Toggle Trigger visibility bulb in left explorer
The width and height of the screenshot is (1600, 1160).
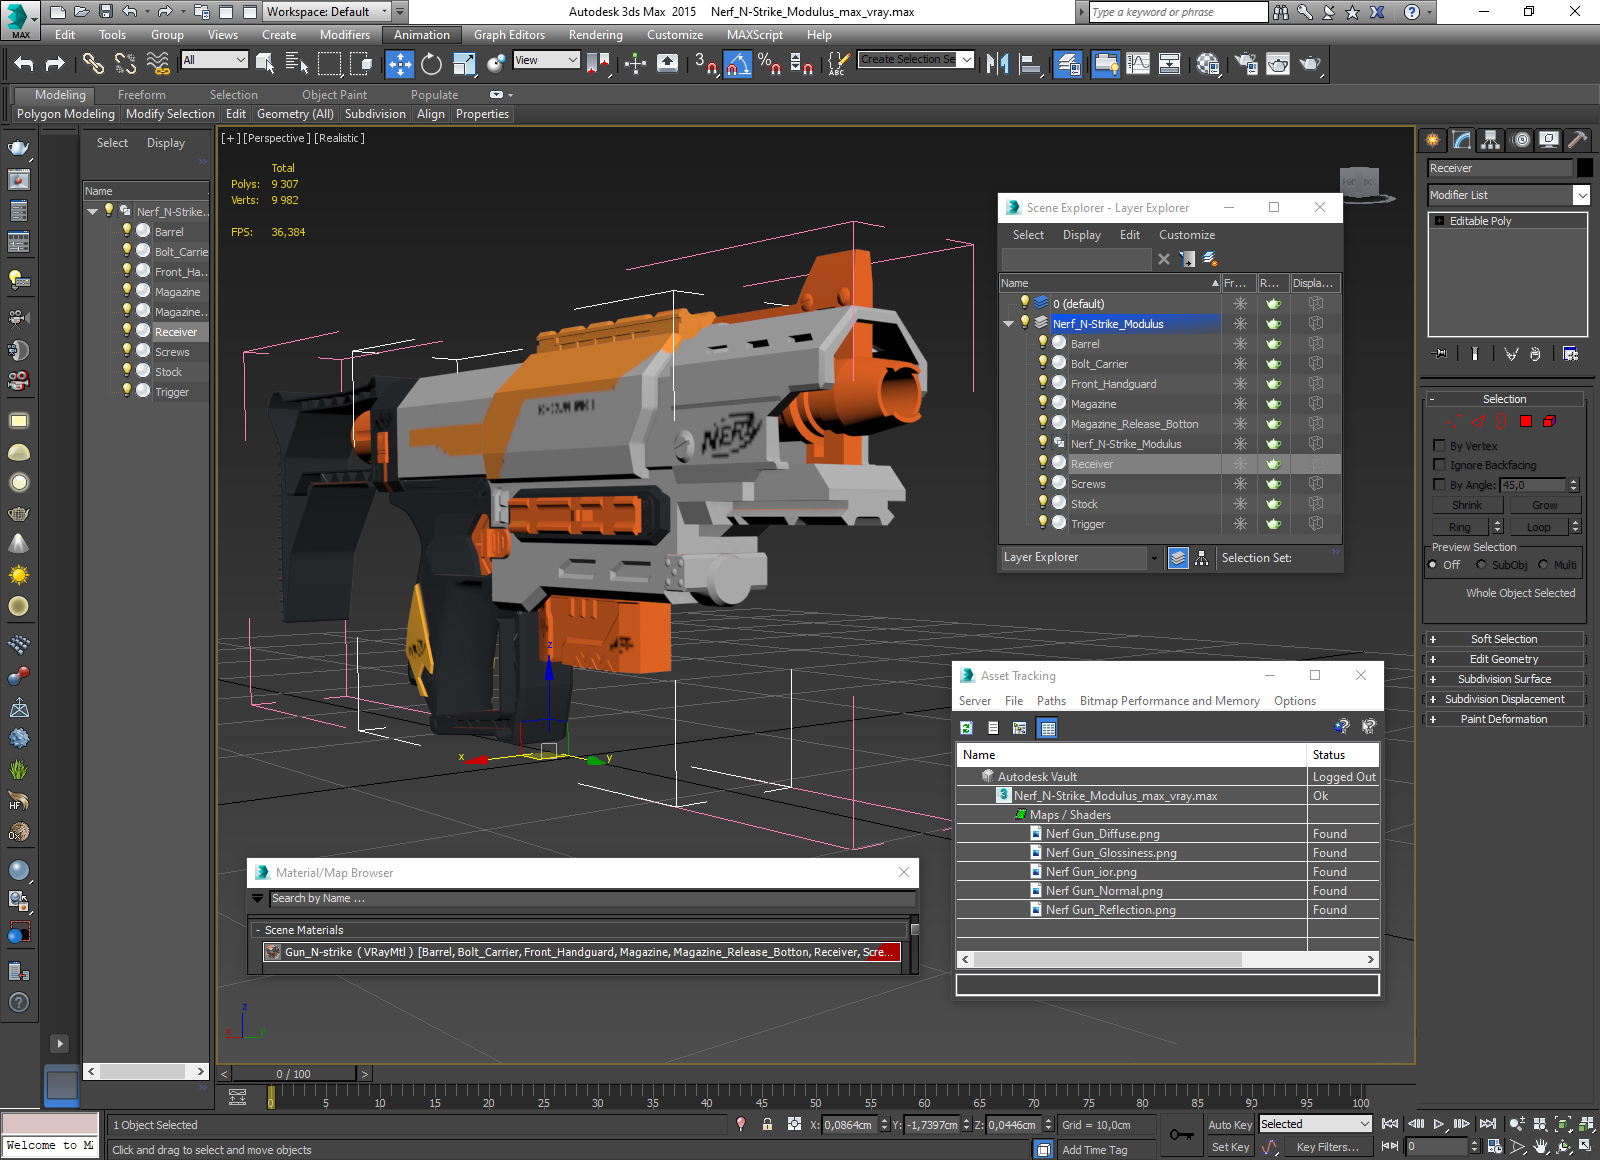(127, 391)
